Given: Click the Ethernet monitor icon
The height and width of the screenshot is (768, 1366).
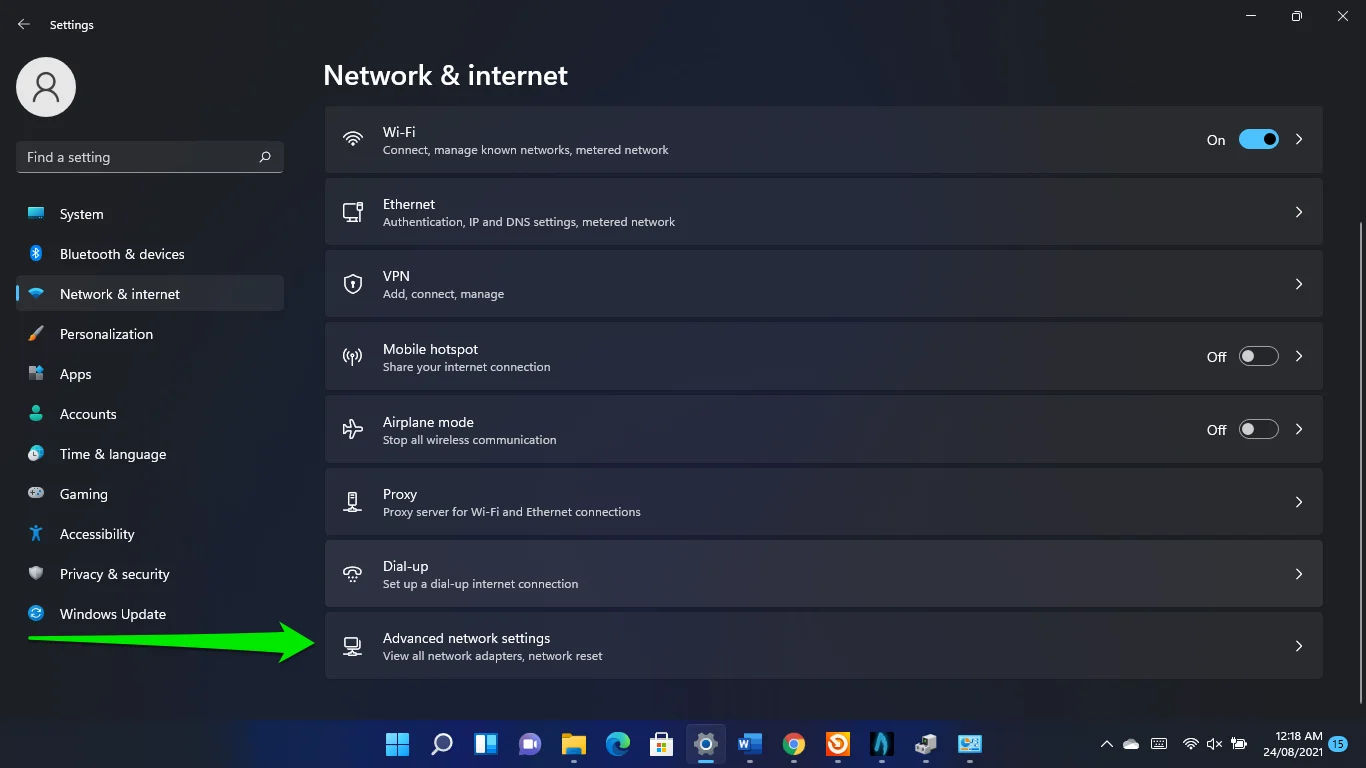Looking at the screenshot, I should (x=353, y=212).
